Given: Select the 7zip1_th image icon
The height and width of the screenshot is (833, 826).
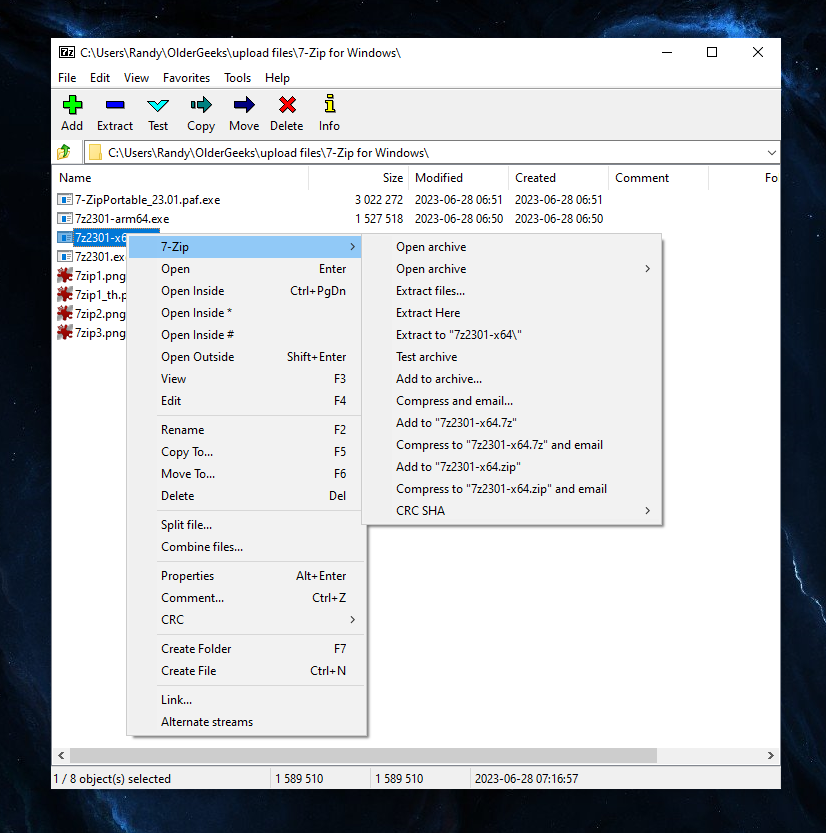Looking at the screenshot, I should pos(65,294).
